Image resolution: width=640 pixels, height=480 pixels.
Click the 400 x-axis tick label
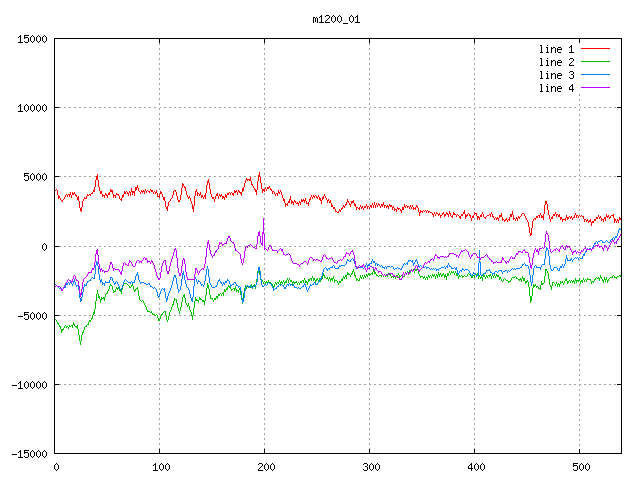[x=474, y=467]
